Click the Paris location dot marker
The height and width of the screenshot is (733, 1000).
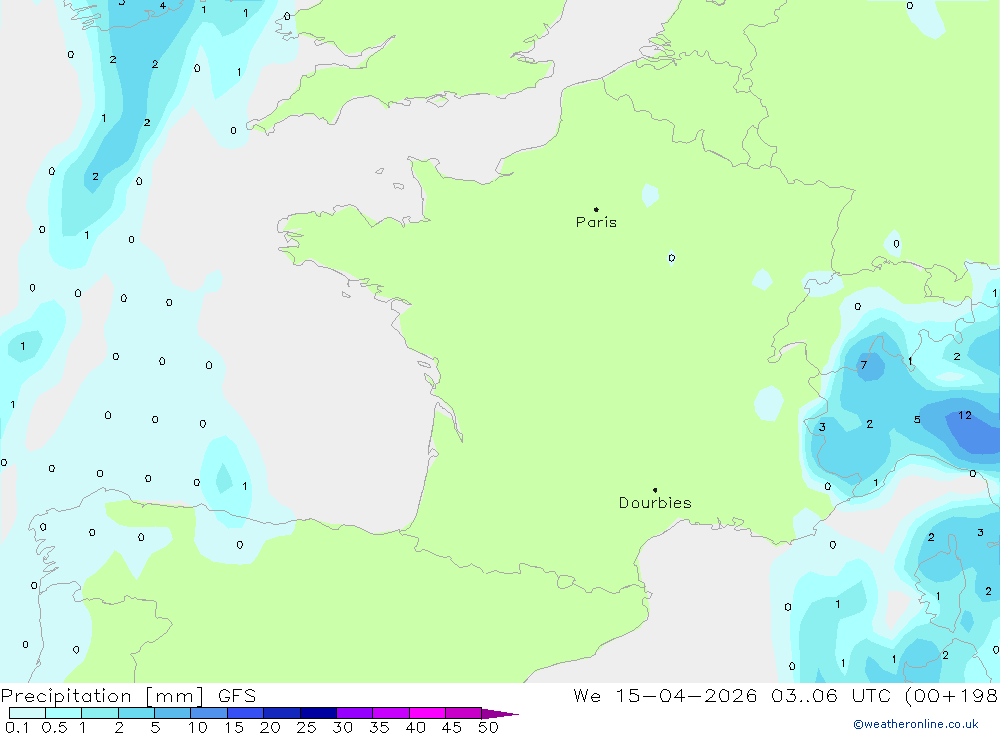[x=596, y=209]
